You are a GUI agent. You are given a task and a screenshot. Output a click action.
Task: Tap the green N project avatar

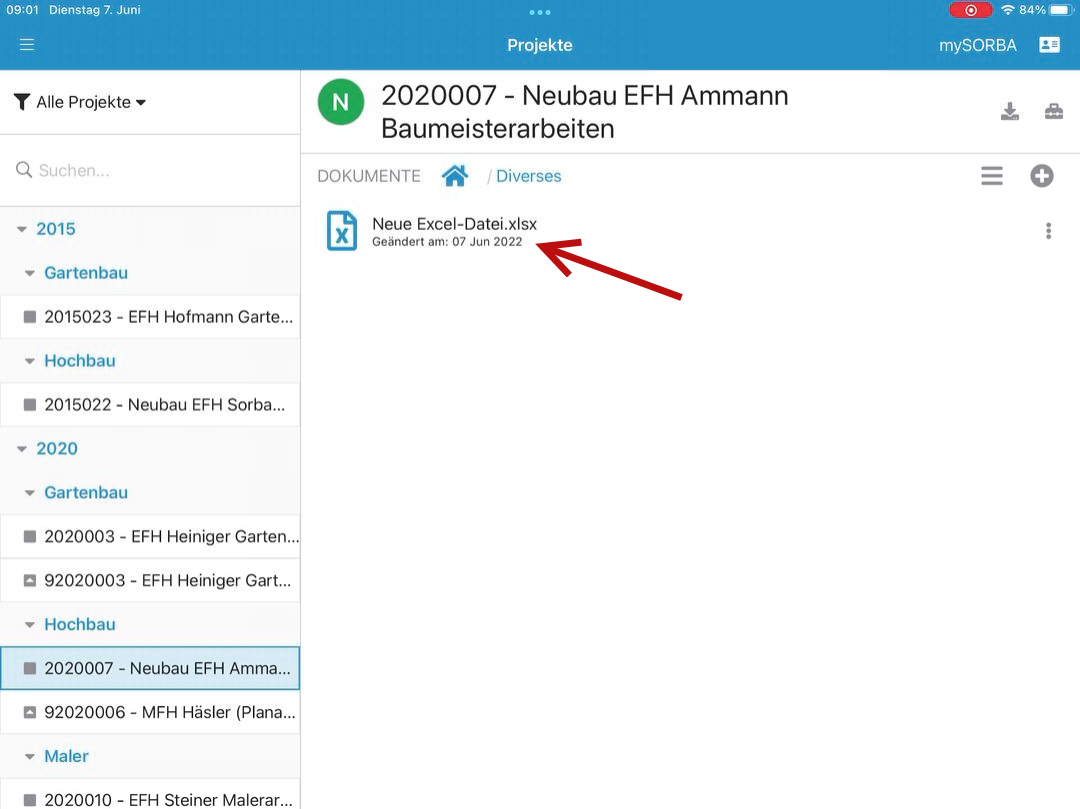point(341,102)
